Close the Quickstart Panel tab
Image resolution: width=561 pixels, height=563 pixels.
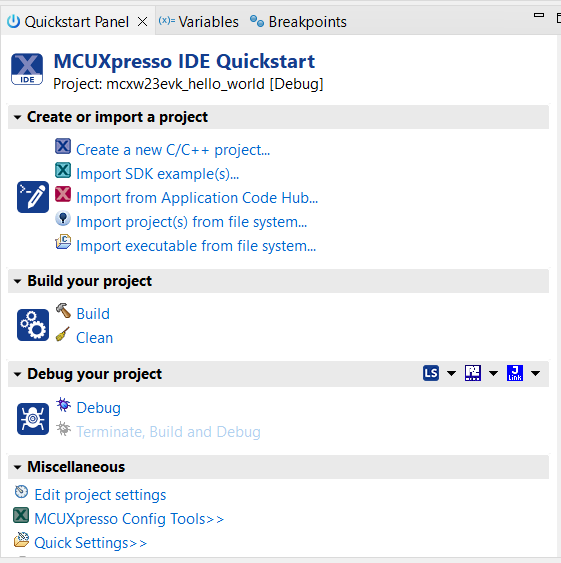click(x=143, y=22)
